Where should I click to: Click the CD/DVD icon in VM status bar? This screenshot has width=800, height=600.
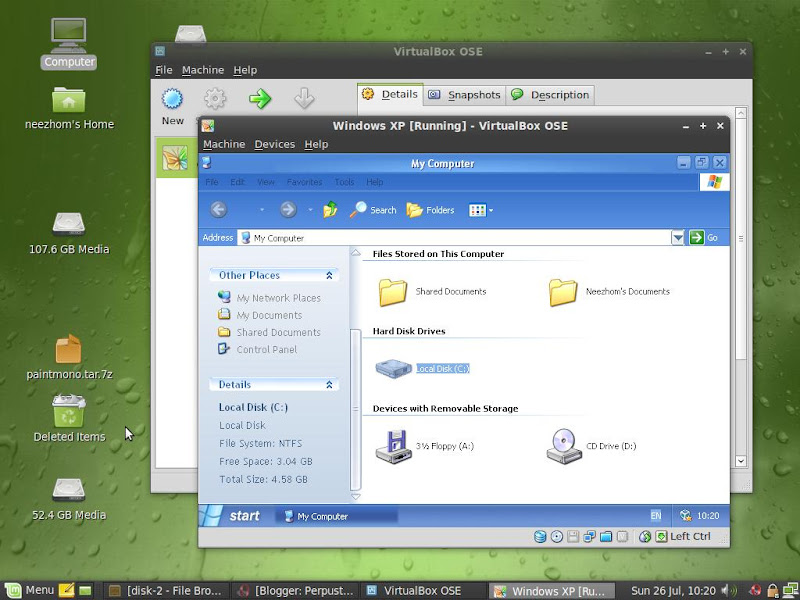(x=557, y=536)
